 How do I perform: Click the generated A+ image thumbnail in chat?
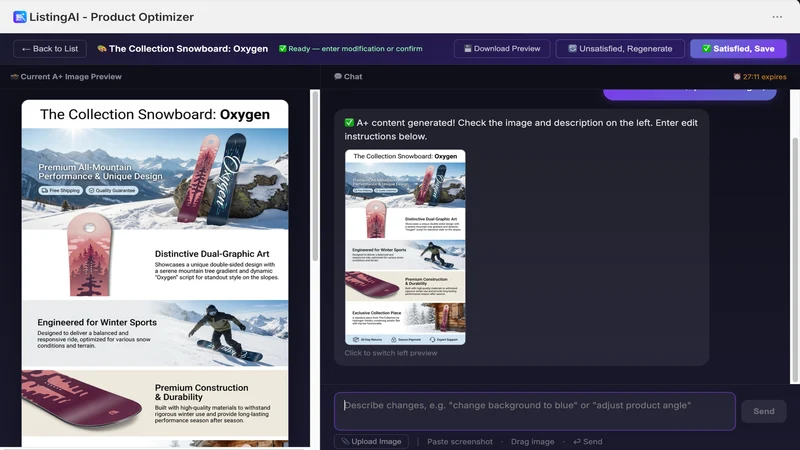[405, 247]
